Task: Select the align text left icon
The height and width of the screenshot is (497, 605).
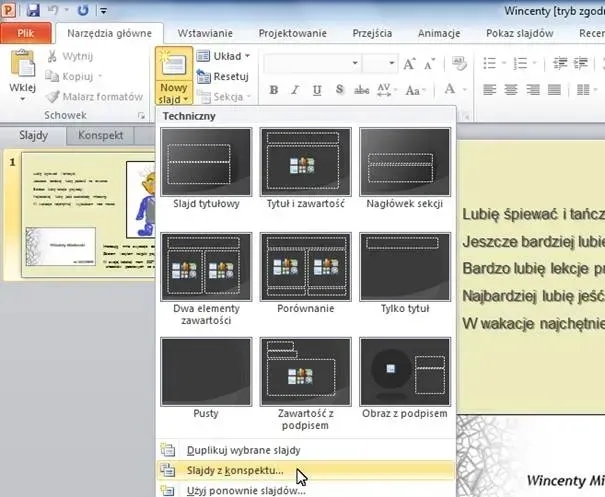Action: click(x=491, y=90)
